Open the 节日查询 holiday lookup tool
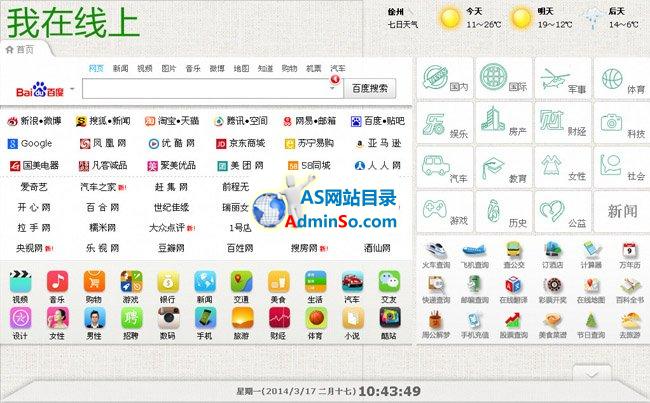This screenshot has width=650, height=403. [x=591, y=325]
